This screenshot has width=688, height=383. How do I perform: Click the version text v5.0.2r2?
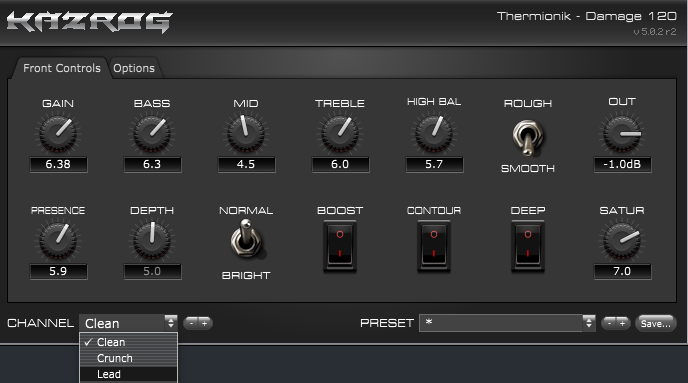point(655,32)
